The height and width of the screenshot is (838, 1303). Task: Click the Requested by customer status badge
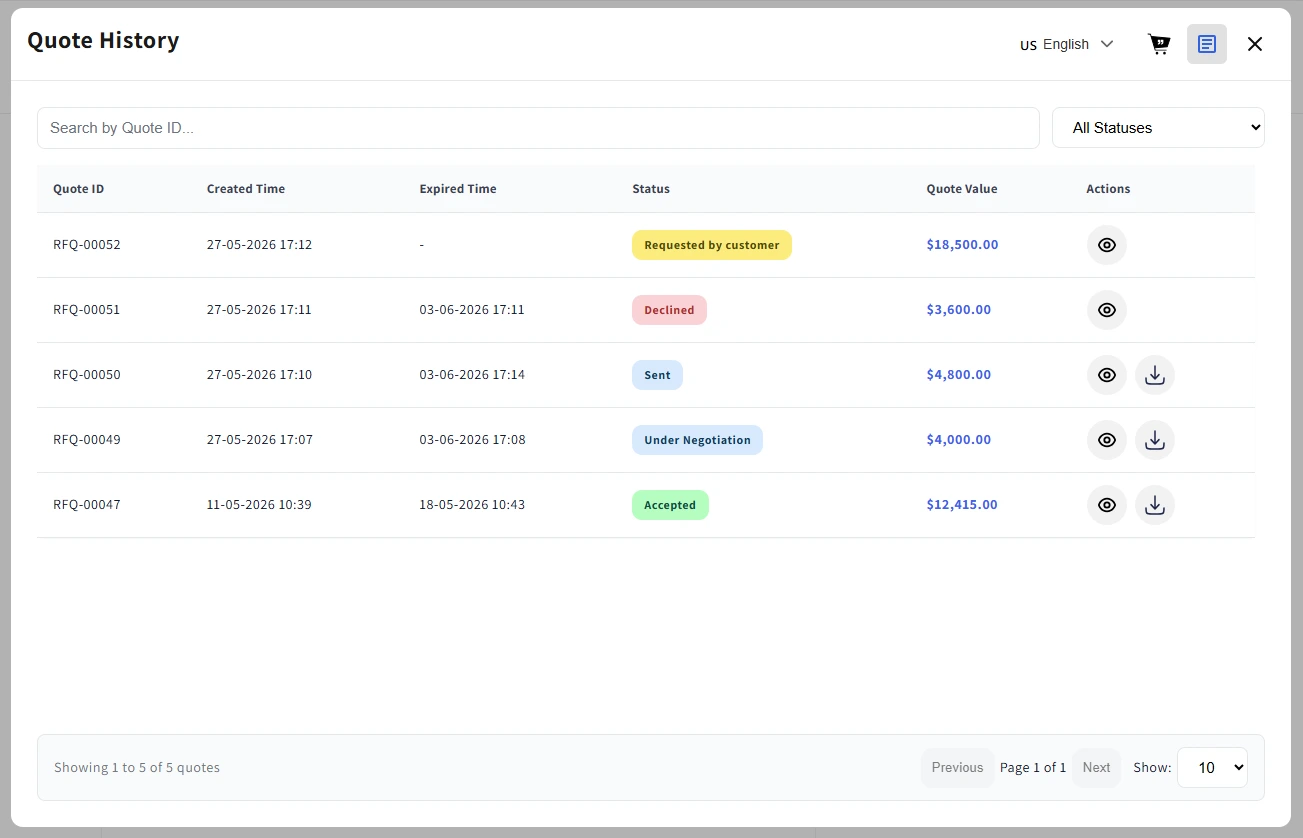tap(712, 245)
